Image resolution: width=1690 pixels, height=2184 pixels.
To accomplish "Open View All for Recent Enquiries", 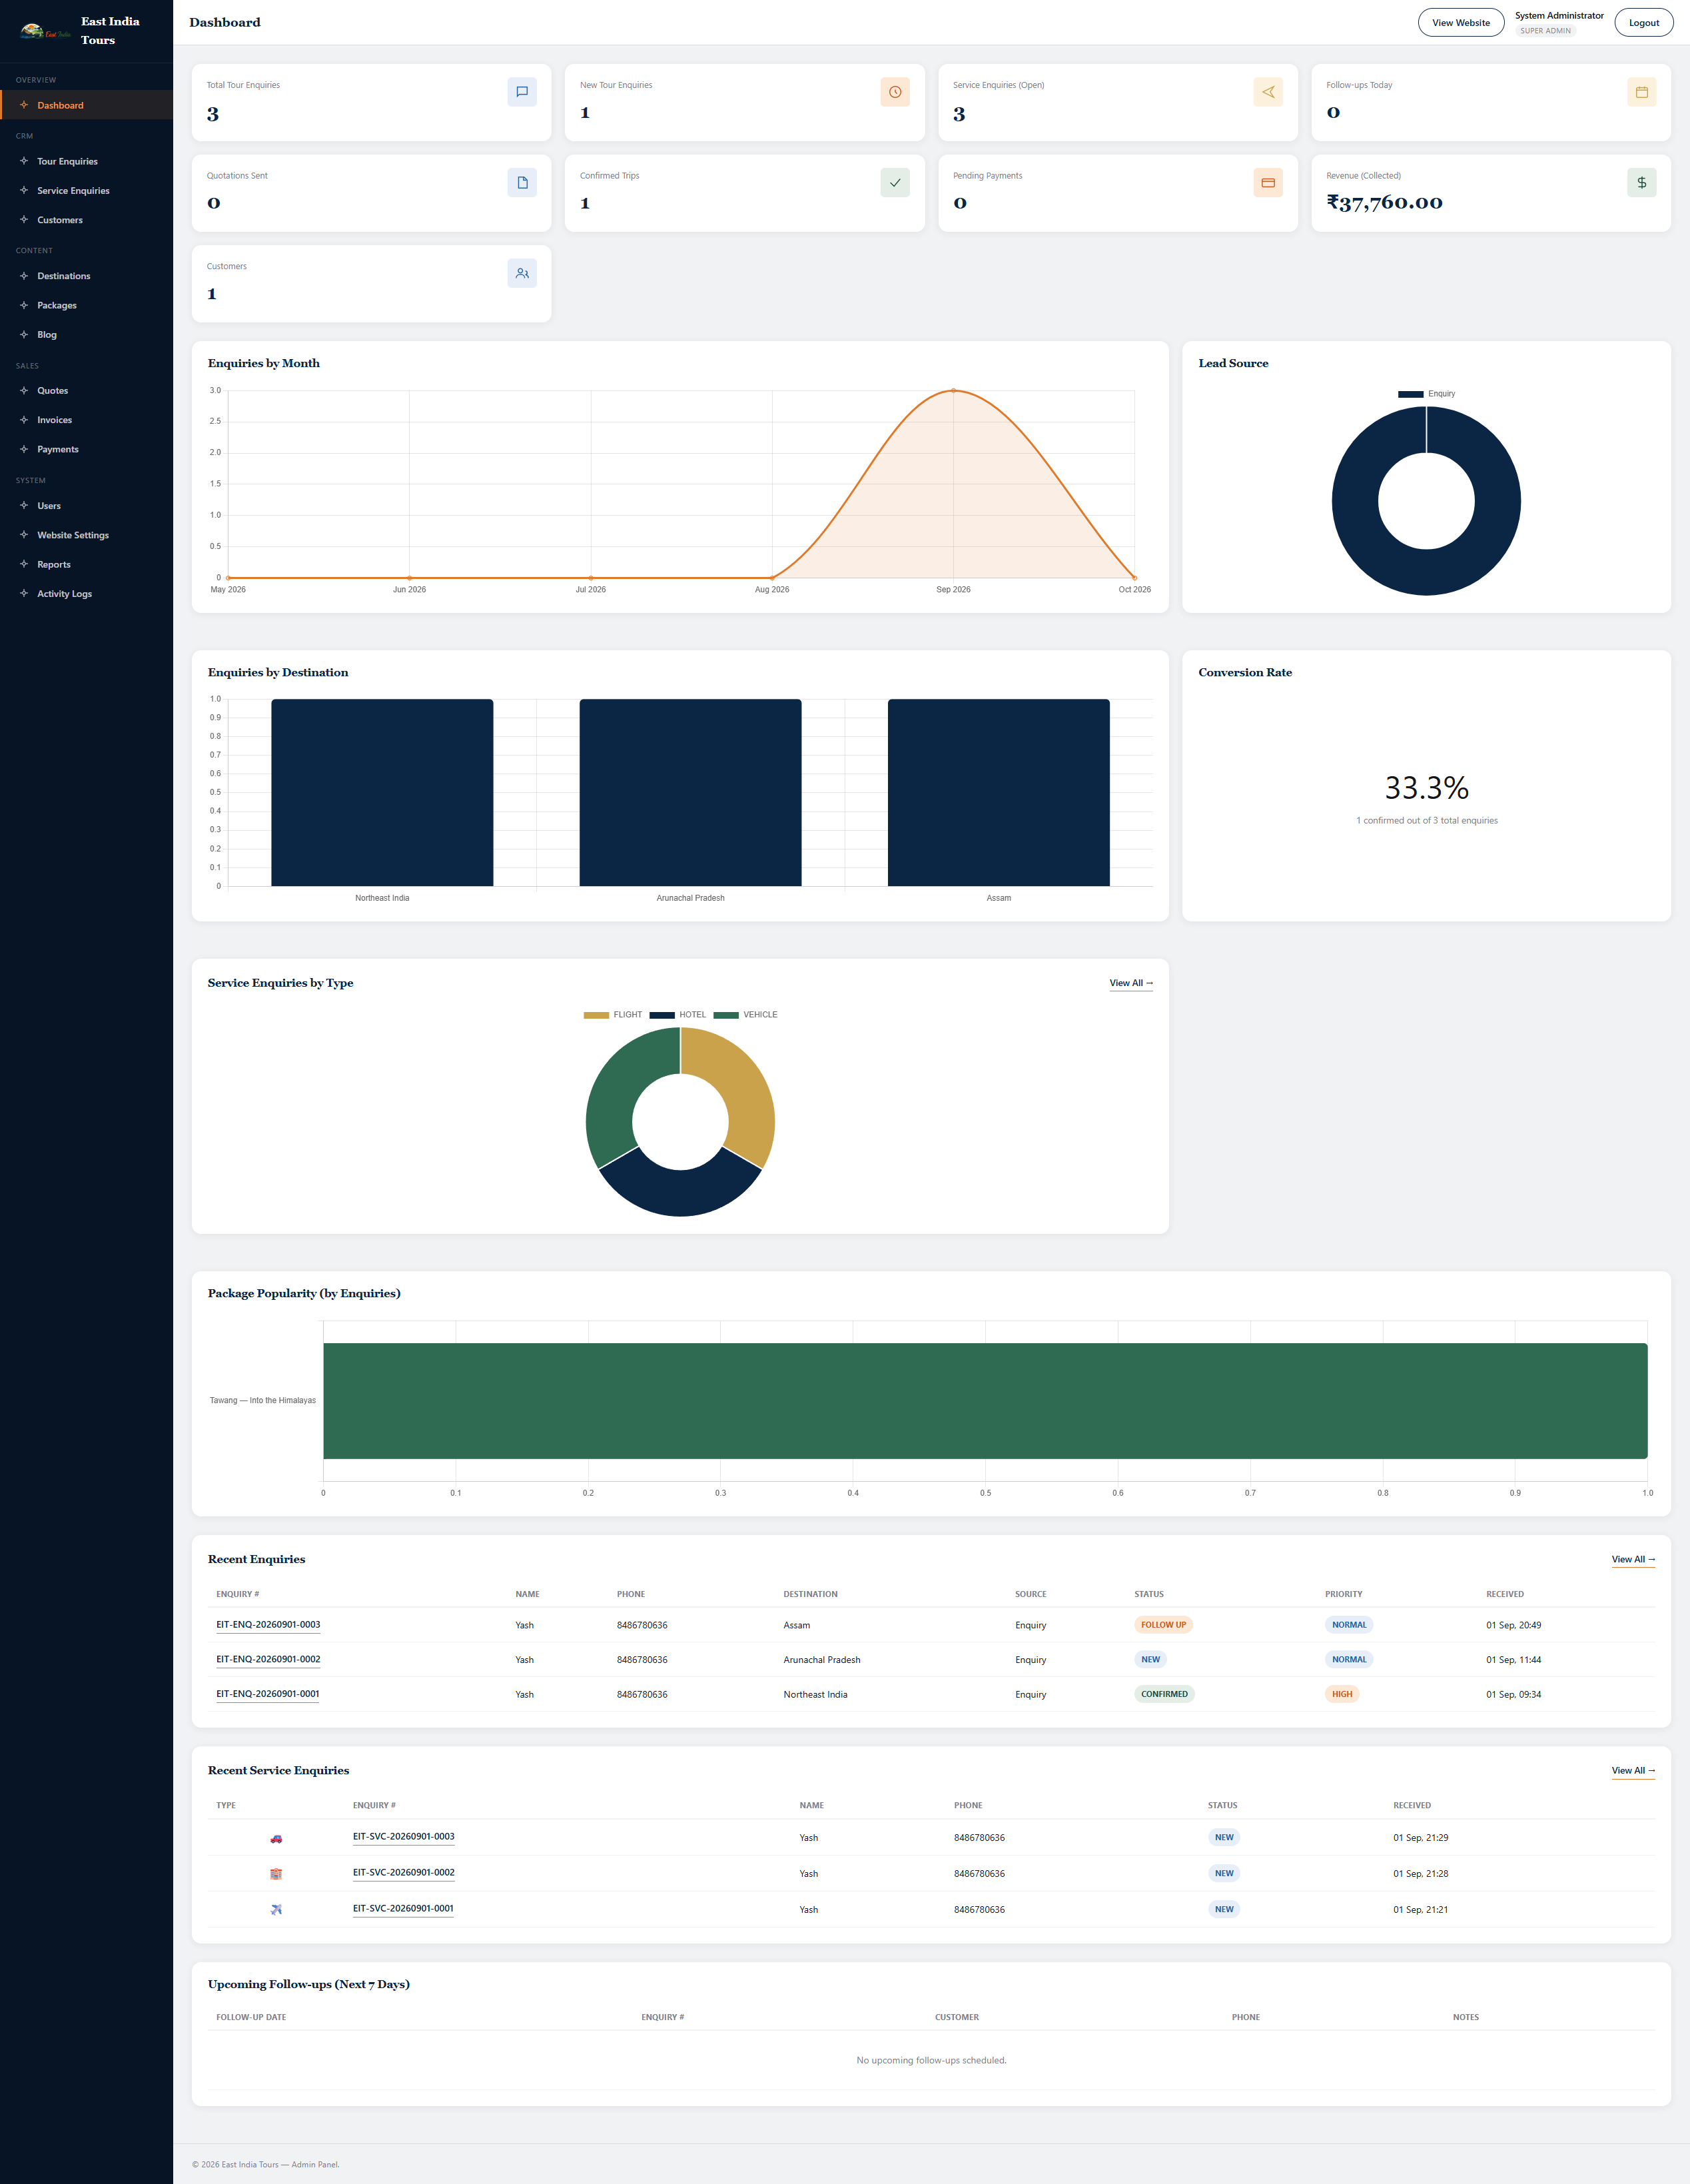I will [x=1633, y=1560].
